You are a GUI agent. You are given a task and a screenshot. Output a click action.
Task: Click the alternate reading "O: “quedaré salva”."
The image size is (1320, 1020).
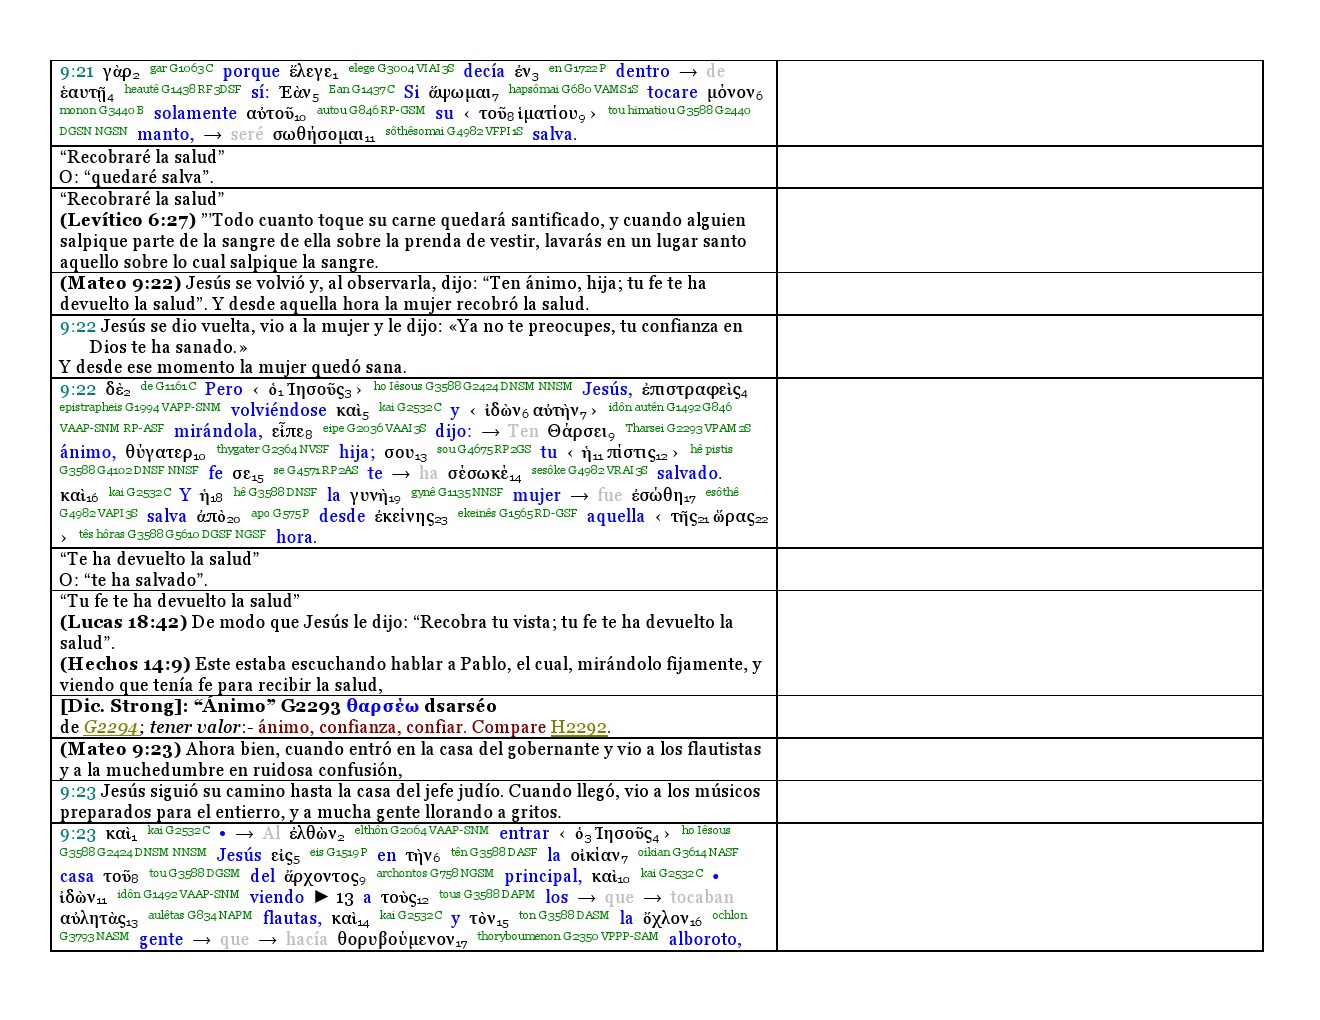point(137,178)
